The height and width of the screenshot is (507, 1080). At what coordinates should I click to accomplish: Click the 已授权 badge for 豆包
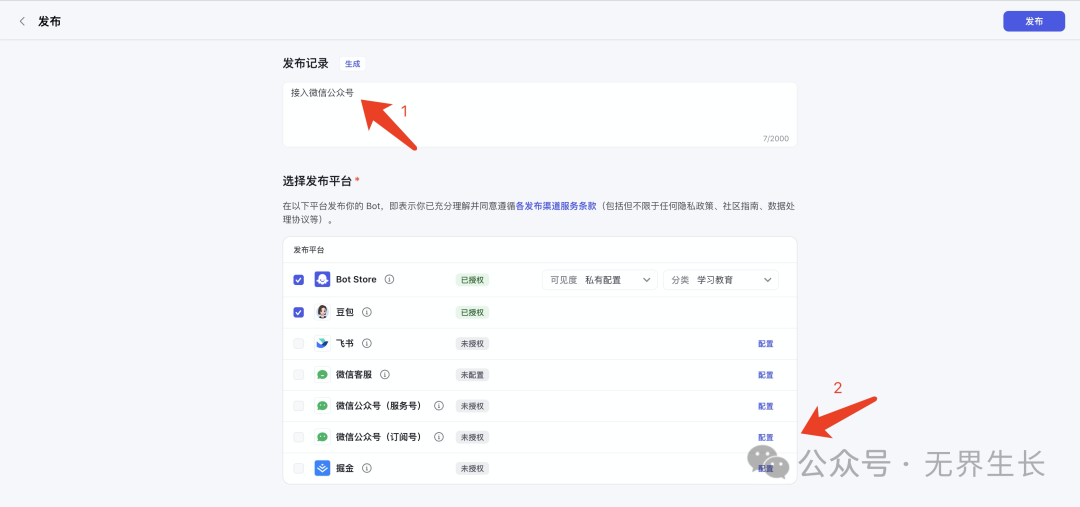coord(472,312)
